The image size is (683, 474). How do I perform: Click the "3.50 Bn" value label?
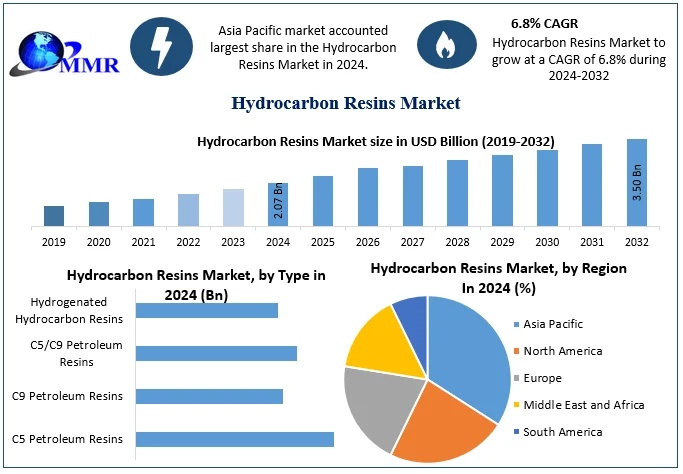(x=637, y=182)
